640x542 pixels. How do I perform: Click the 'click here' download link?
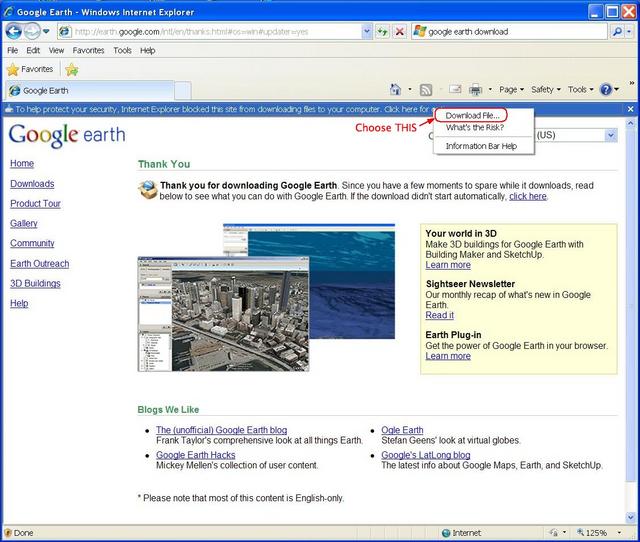point(528,196)
